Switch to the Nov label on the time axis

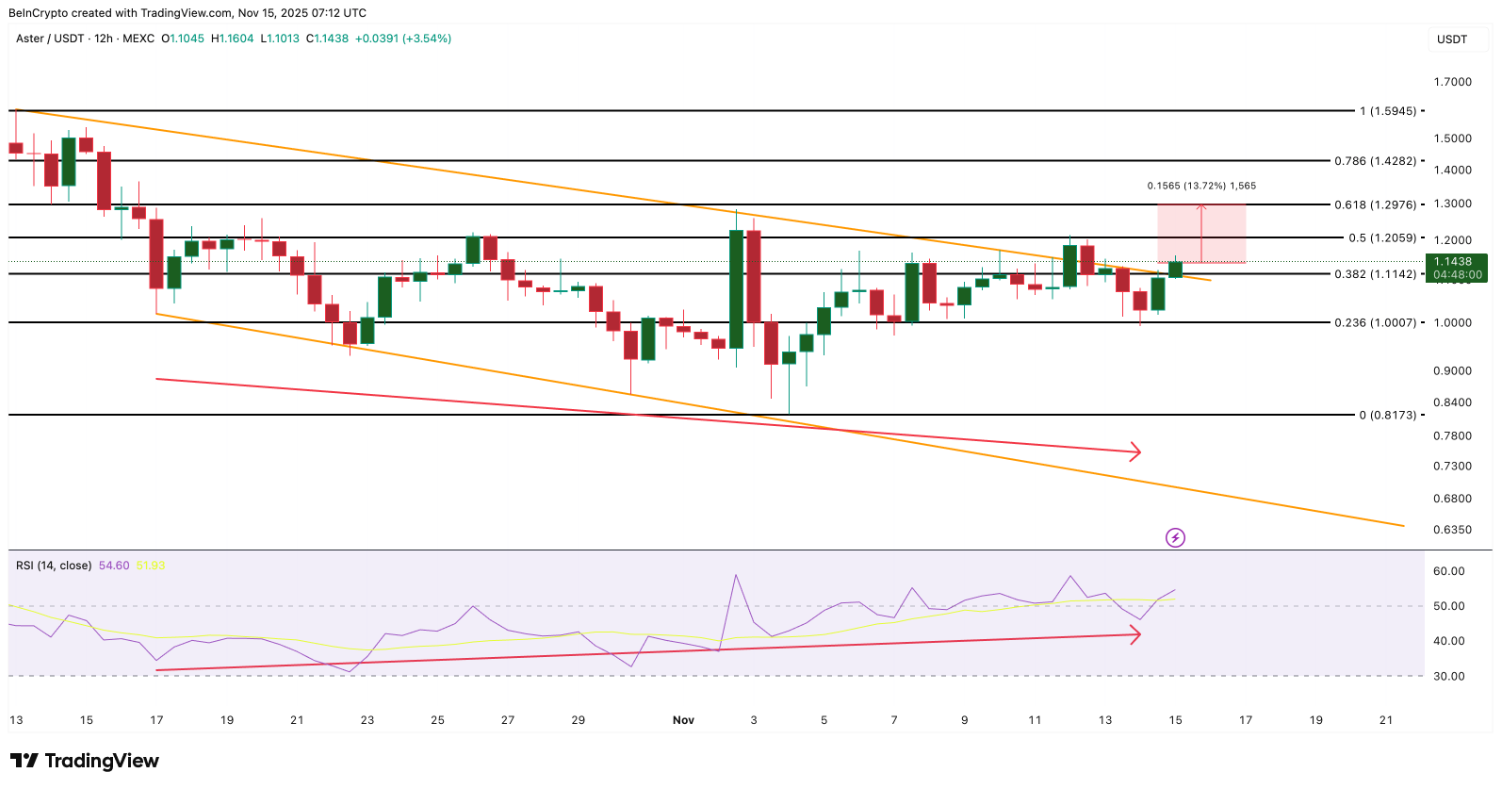click(x=684, y=720)
